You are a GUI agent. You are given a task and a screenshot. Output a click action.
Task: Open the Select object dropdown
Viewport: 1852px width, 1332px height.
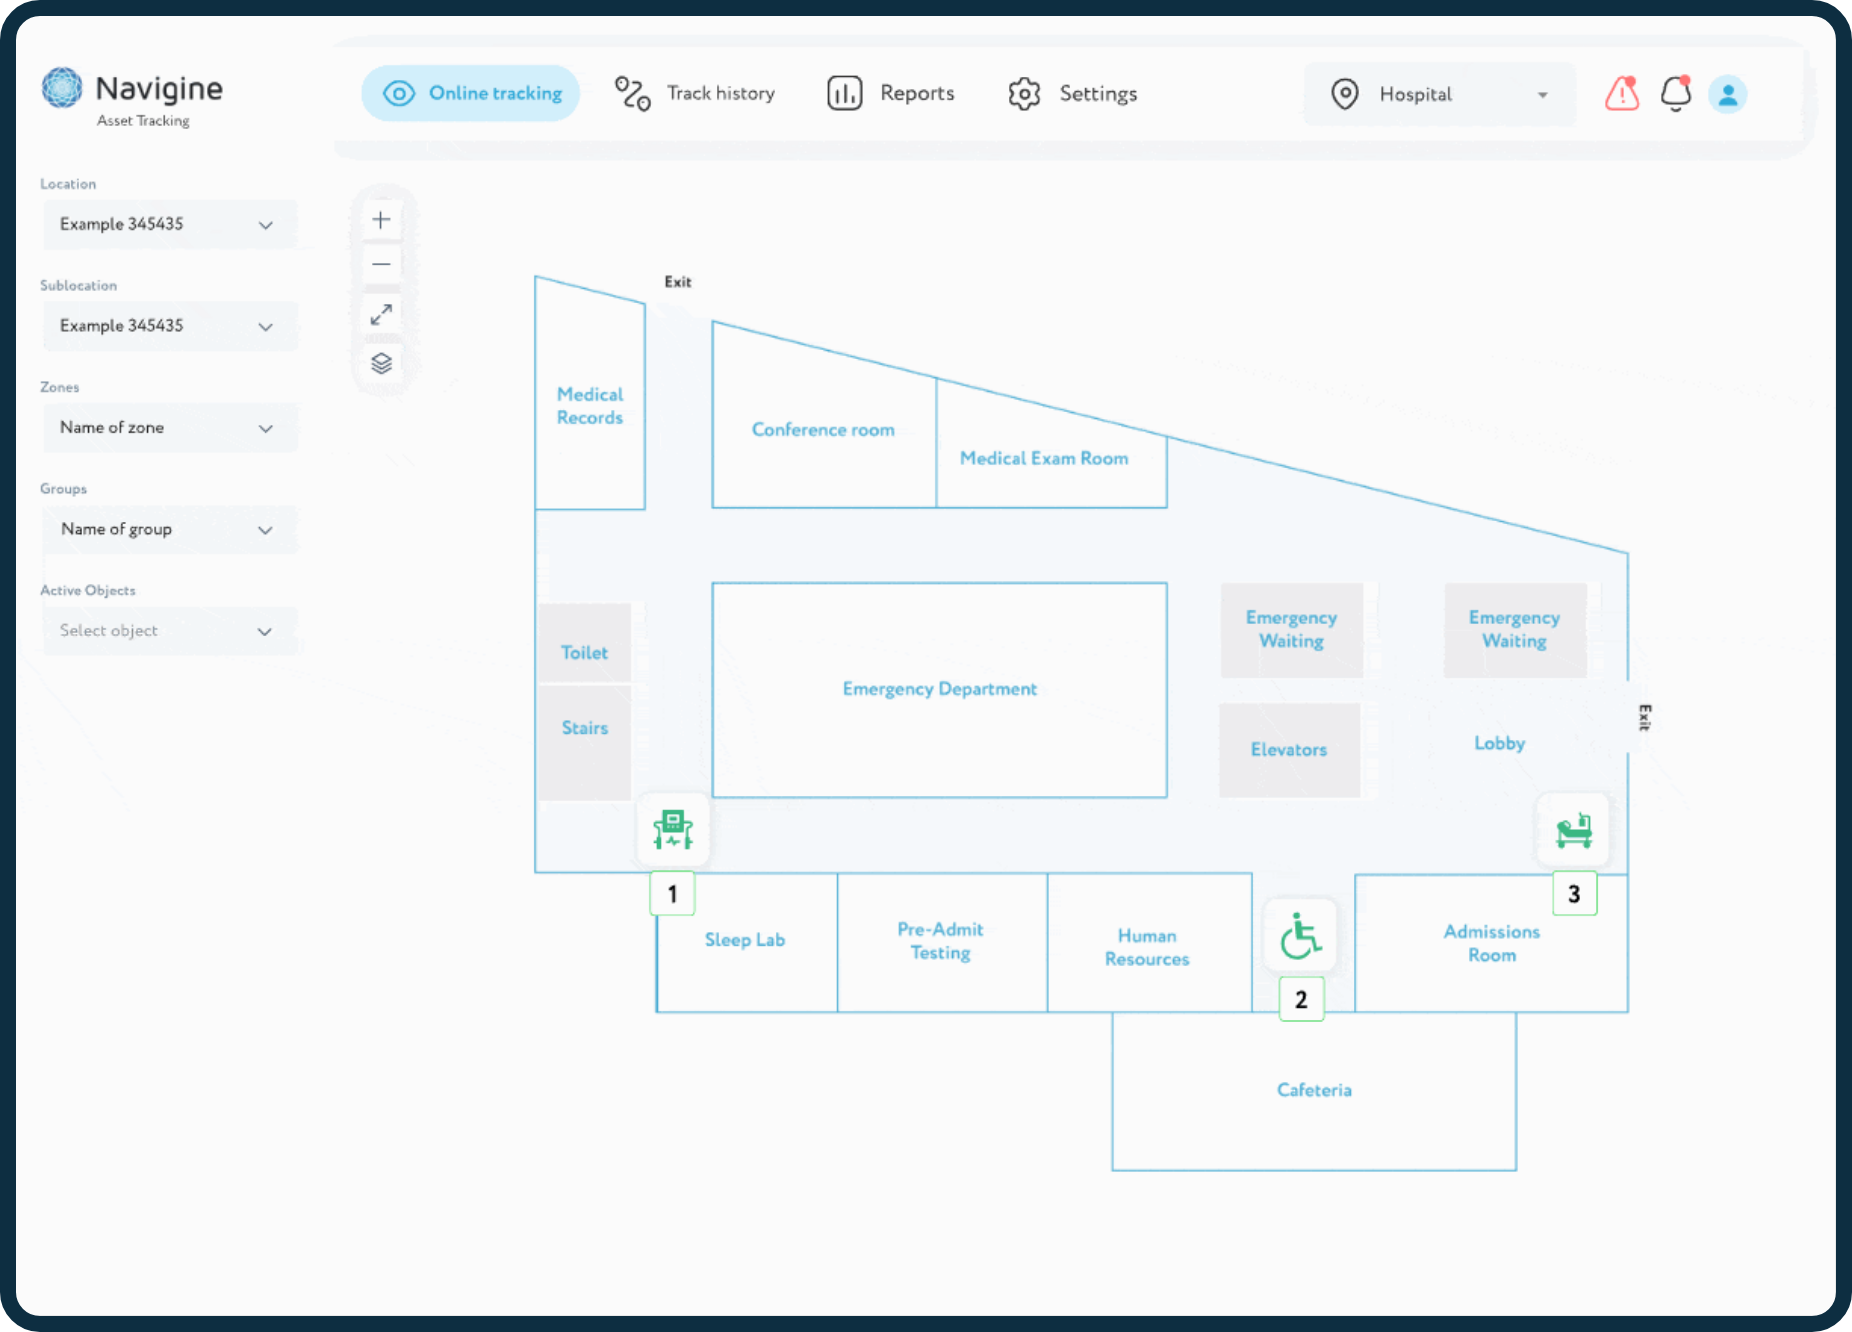(169, 631)
